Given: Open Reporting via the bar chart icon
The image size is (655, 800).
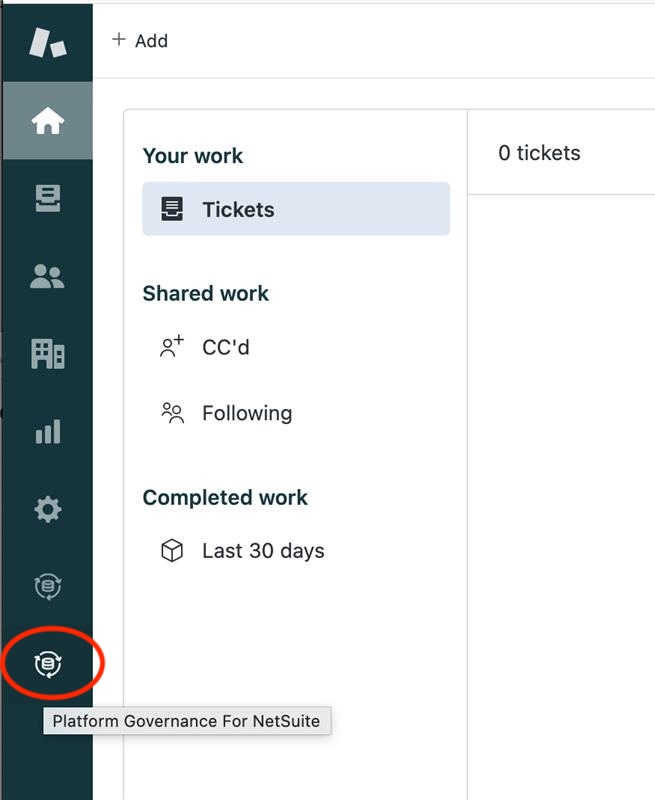Looking at the screenshot, I should (47, 432).
